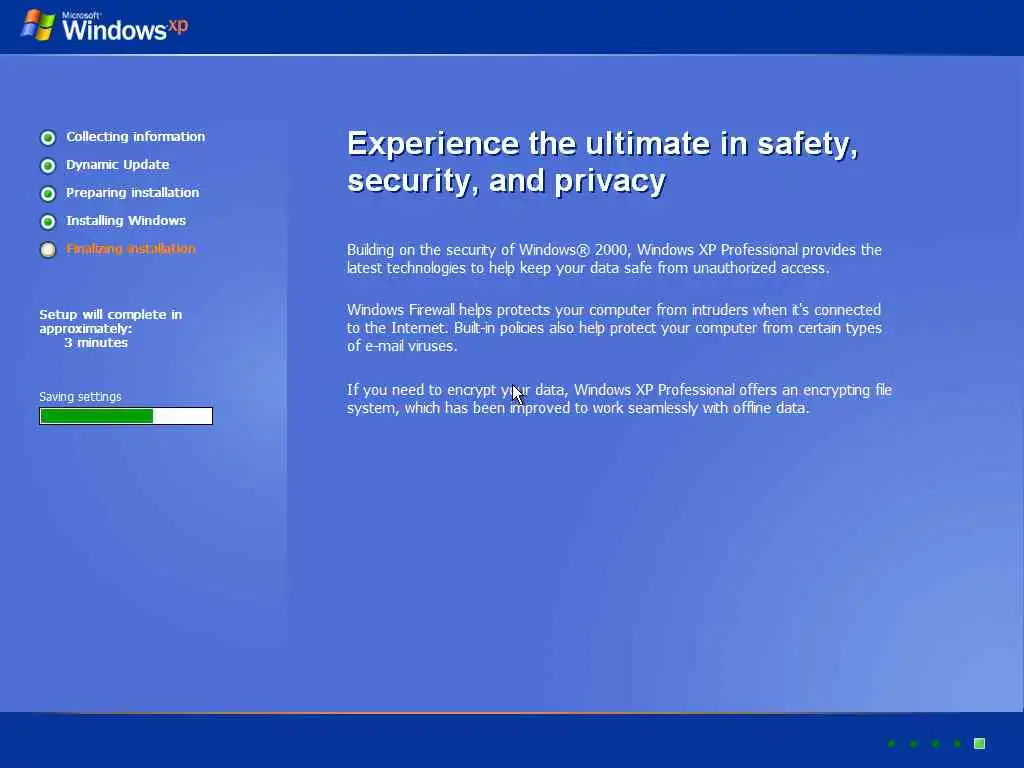Screen dimensions: 1024x768
Task: Click the orange 'Finalizing installation' step text
Action: pyautogui.click(x=131, y=249)
